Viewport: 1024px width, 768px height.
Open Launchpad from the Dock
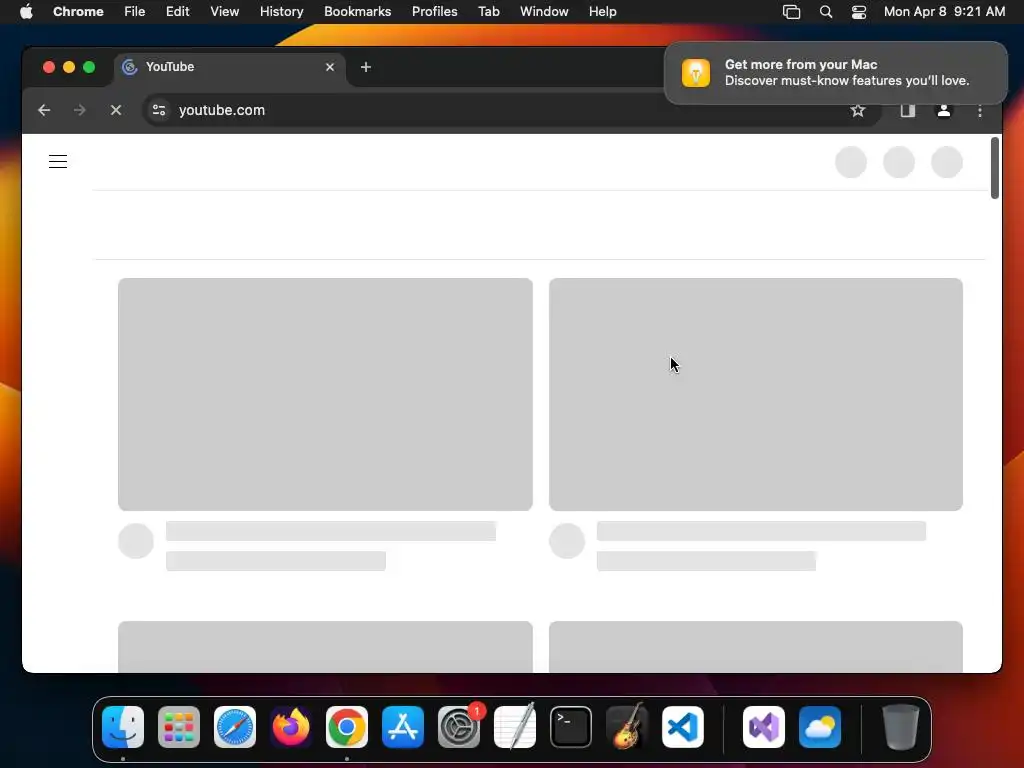point(179,727)
